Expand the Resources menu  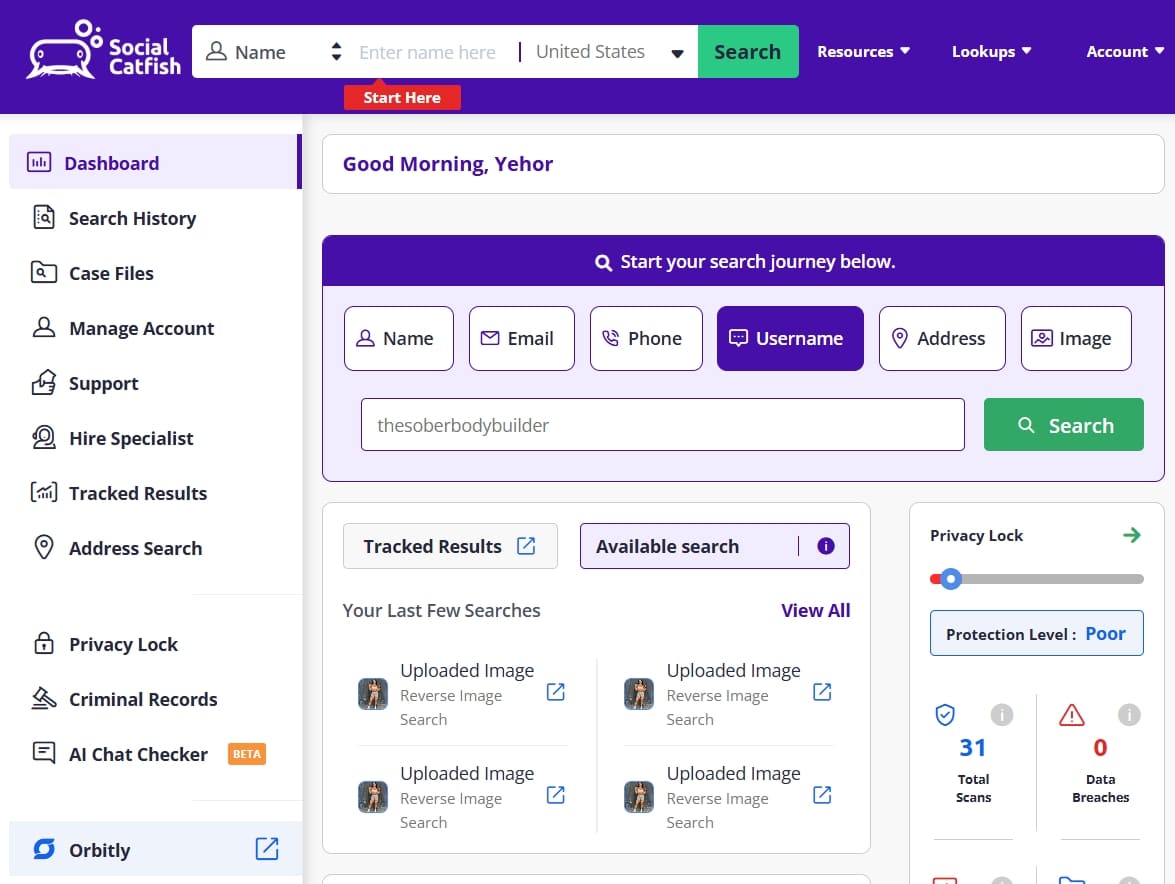[863, 52]
